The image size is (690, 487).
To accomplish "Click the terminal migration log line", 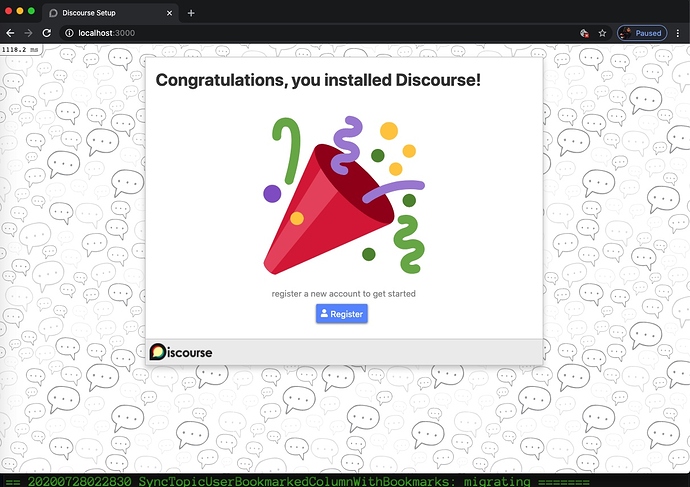I will 297,481.
